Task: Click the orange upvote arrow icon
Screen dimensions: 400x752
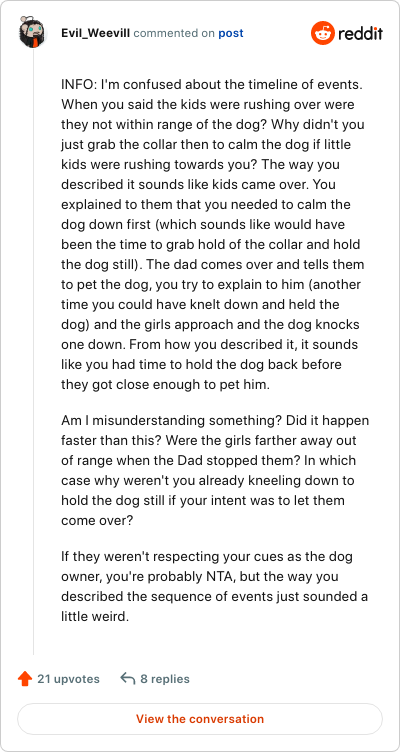Action: click(24, 679)
